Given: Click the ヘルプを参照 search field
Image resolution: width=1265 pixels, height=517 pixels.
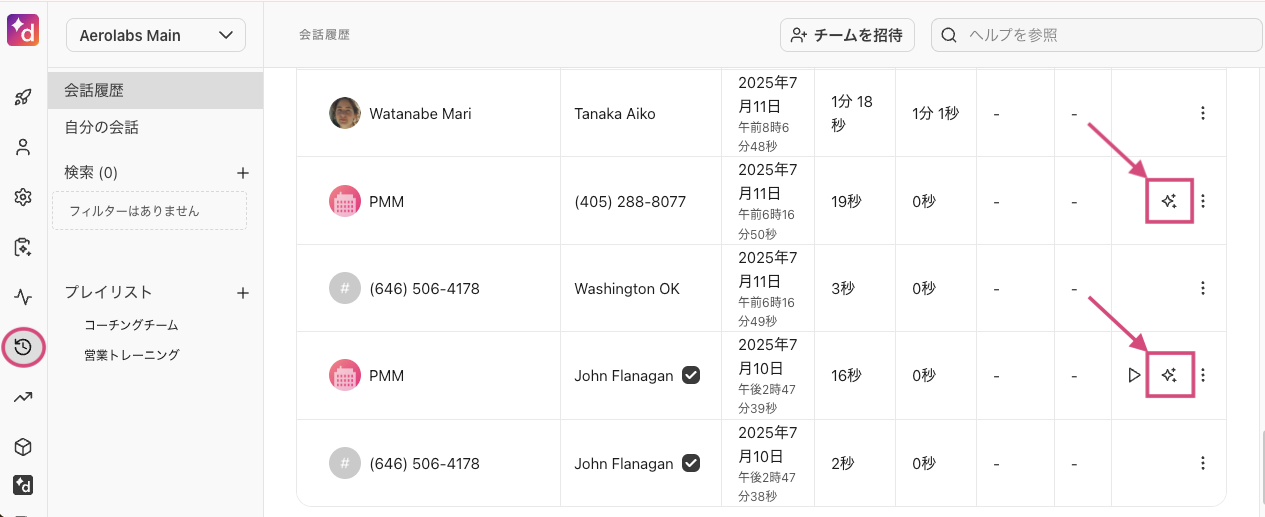Looking at the screenshot, I should (x=1096, y=35).
